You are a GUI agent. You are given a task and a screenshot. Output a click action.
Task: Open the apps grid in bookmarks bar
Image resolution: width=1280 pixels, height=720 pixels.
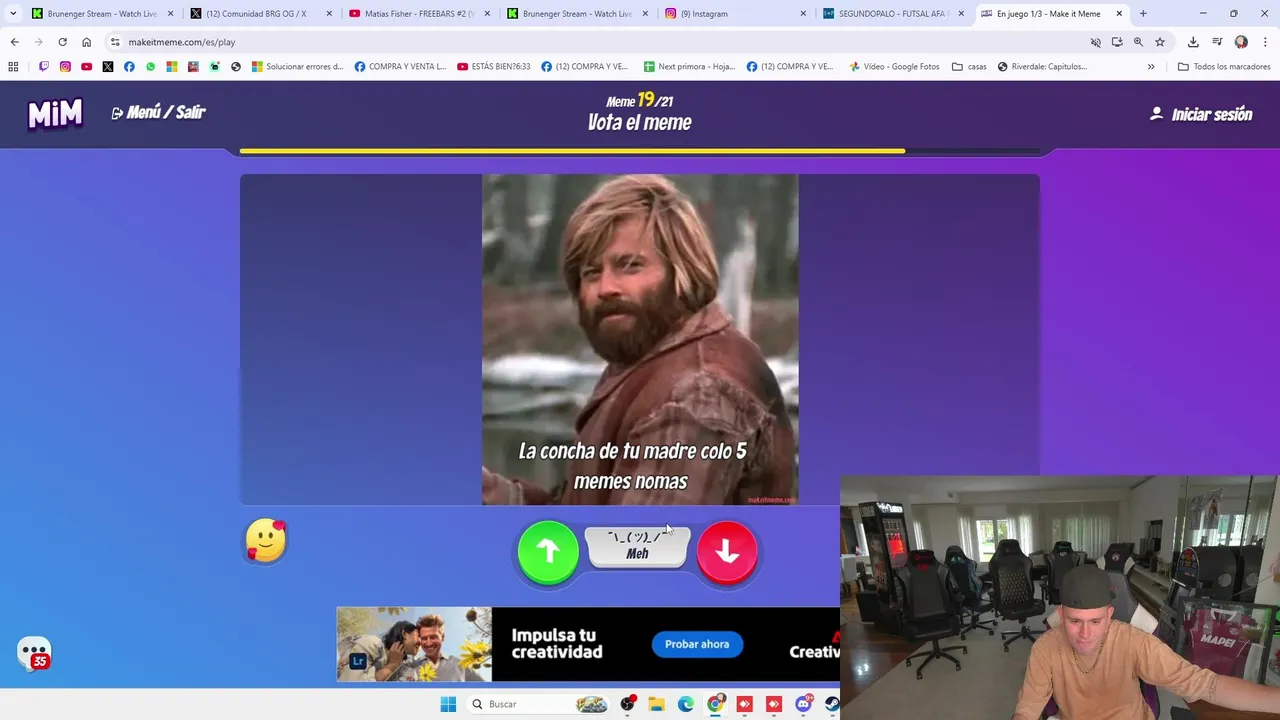click(x=13, y=67)
